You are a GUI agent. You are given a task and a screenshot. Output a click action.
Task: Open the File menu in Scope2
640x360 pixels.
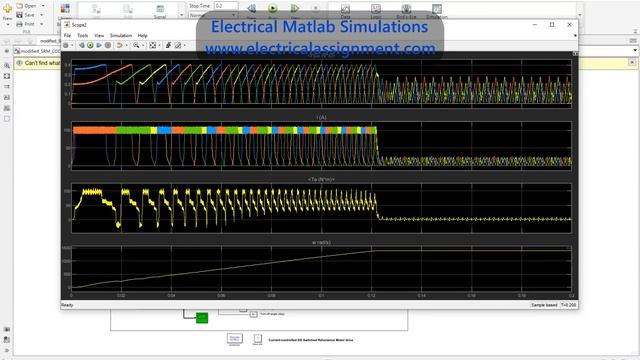(67, 36)
